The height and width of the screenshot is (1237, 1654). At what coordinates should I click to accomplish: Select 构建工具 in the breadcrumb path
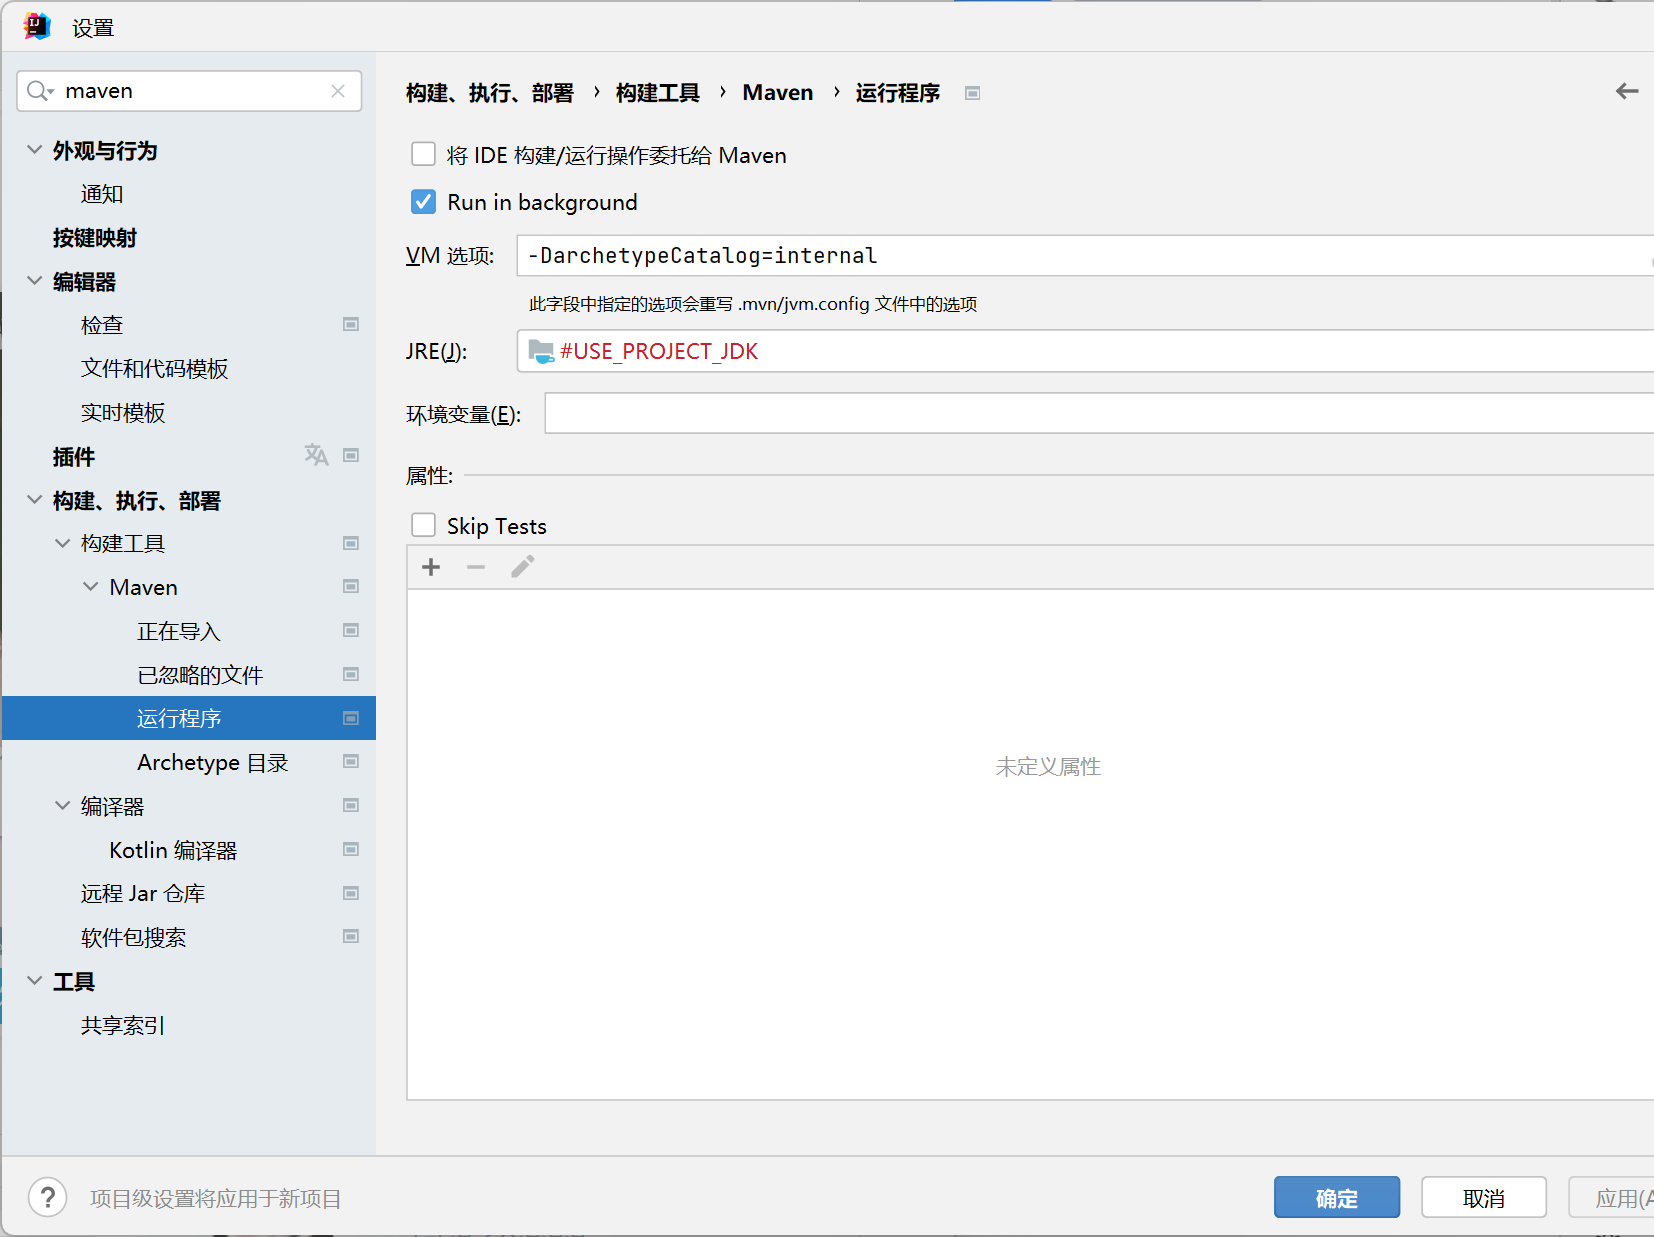658,92
